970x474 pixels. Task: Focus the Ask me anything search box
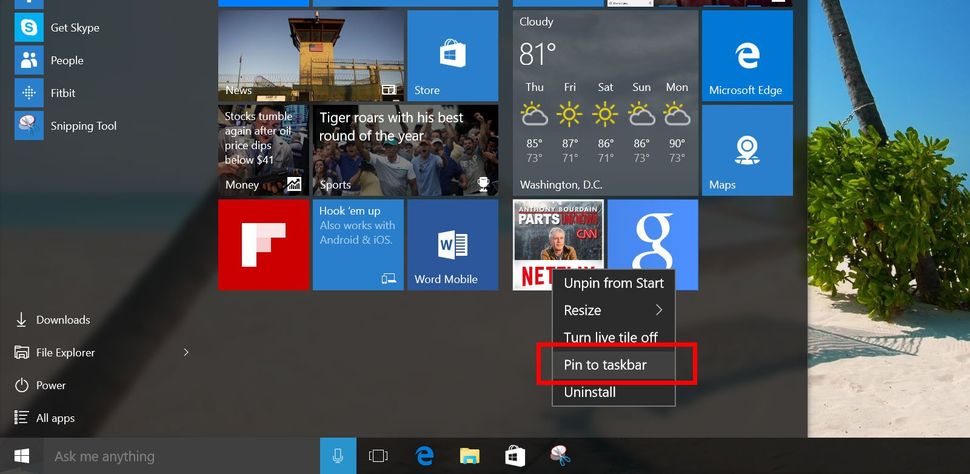(x=182, y=457)
